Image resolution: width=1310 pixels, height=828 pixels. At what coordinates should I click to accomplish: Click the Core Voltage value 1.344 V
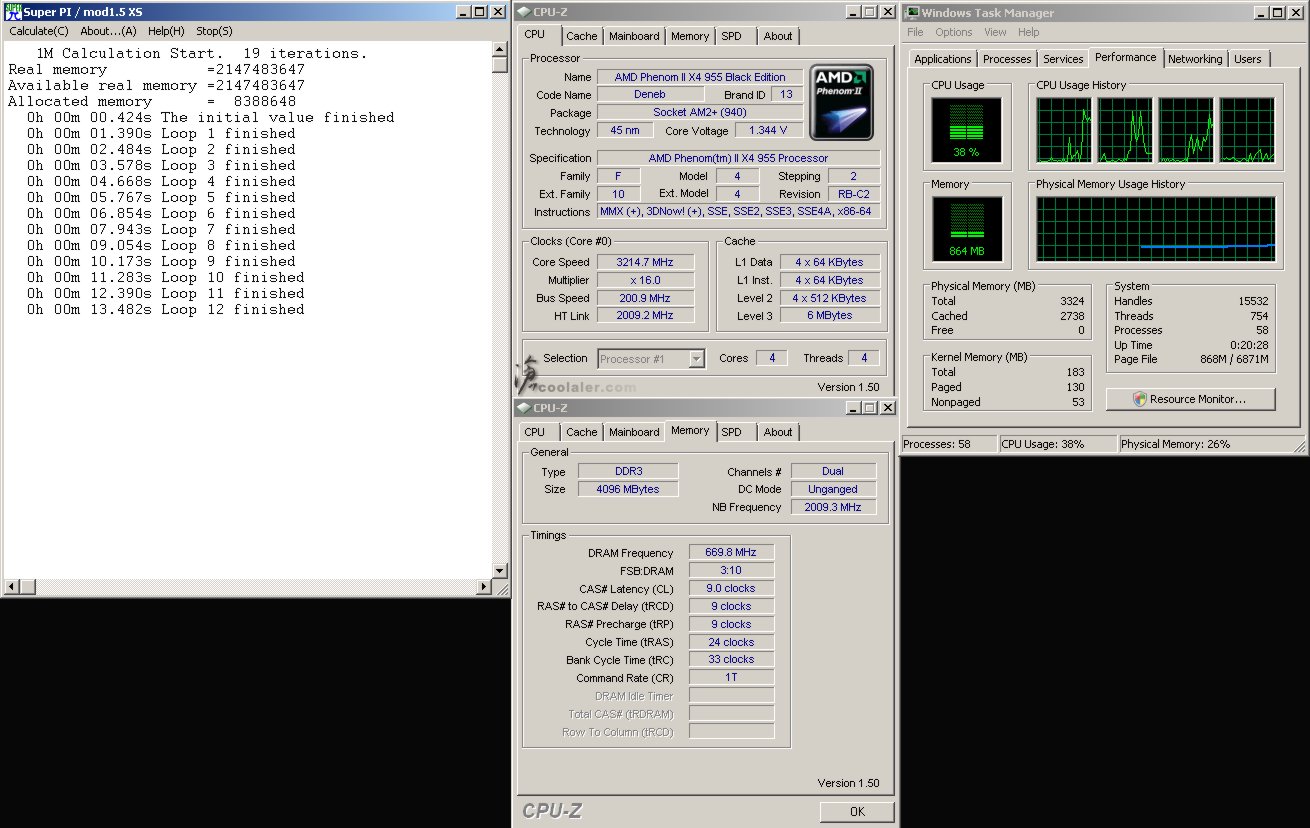pos(767,131)
